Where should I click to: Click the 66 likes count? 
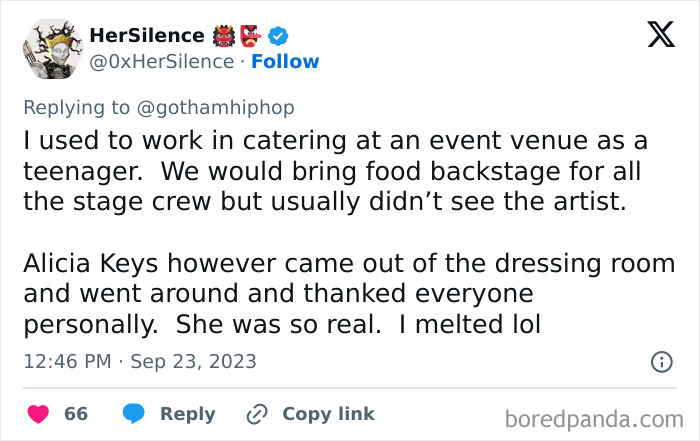(x=76, y=413)
